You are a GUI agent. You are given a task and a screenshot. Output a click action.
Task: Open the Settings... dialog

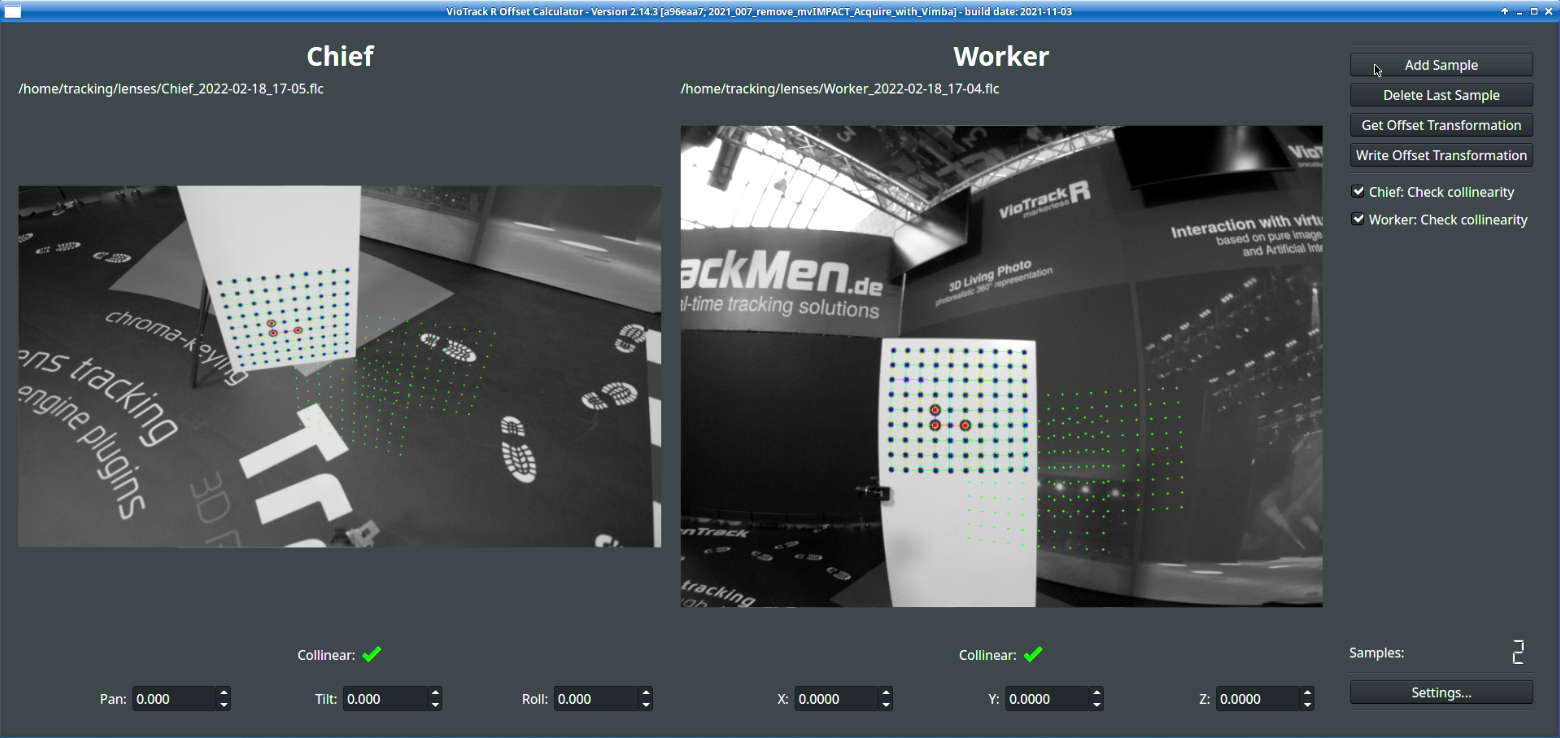pyautogui.click(x=1441, y=692)
